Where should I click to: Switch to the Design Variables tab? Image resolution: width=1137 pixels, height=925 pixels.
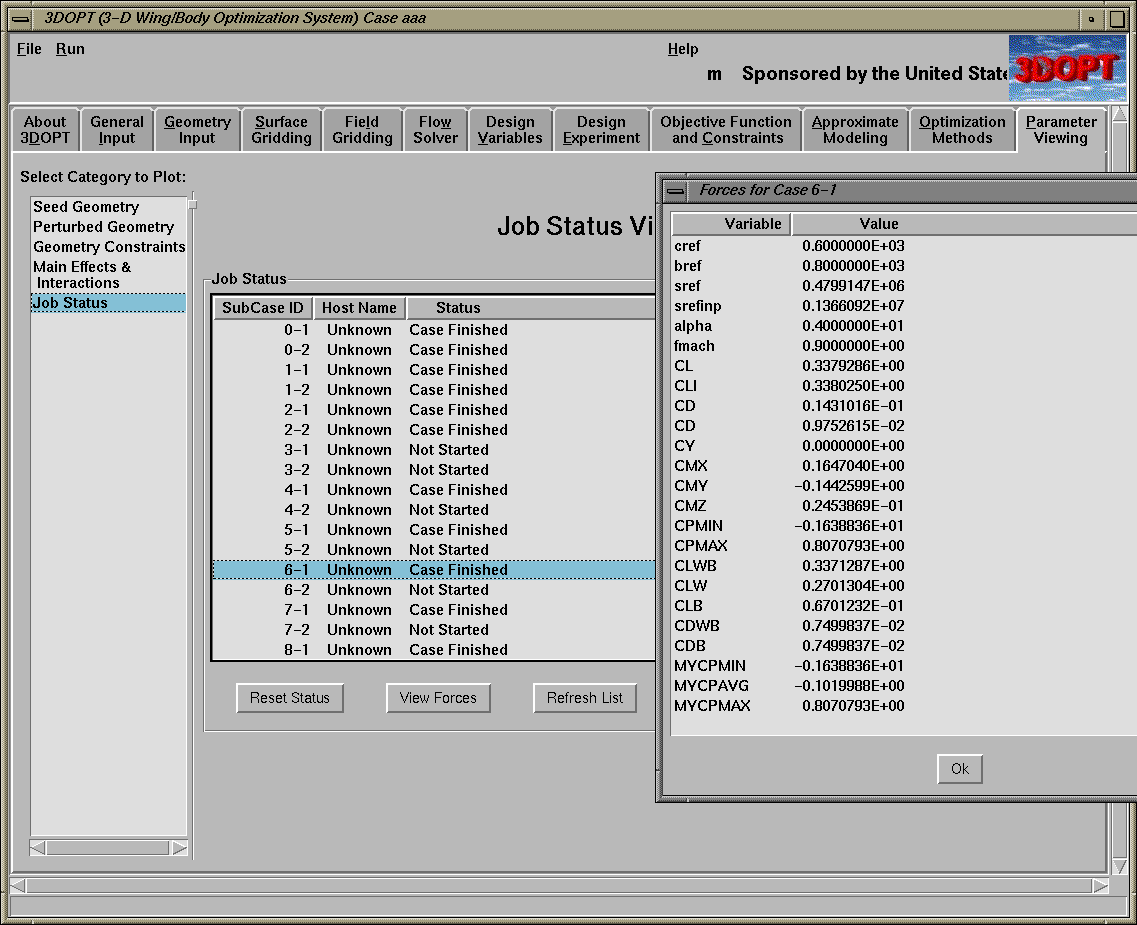click(x=510, y=130)
